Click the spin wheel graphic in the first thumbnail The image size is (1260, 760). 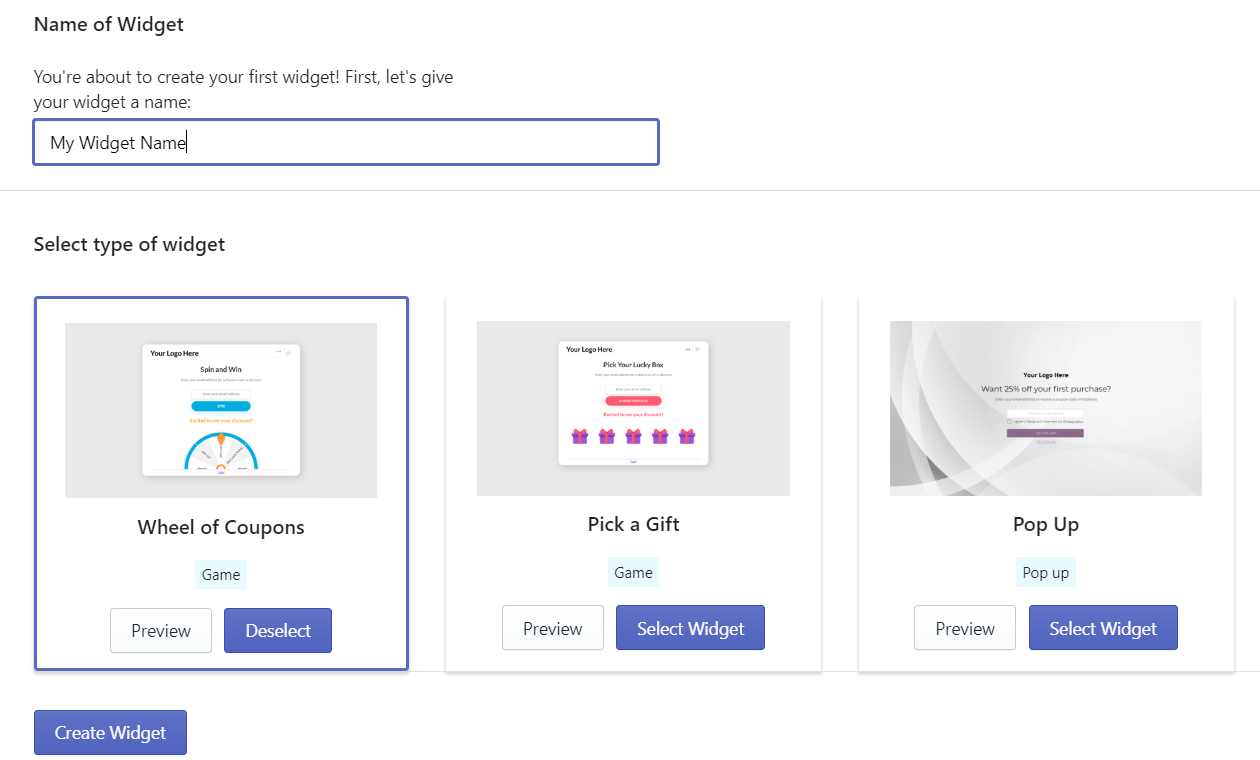tap(221, 452)
